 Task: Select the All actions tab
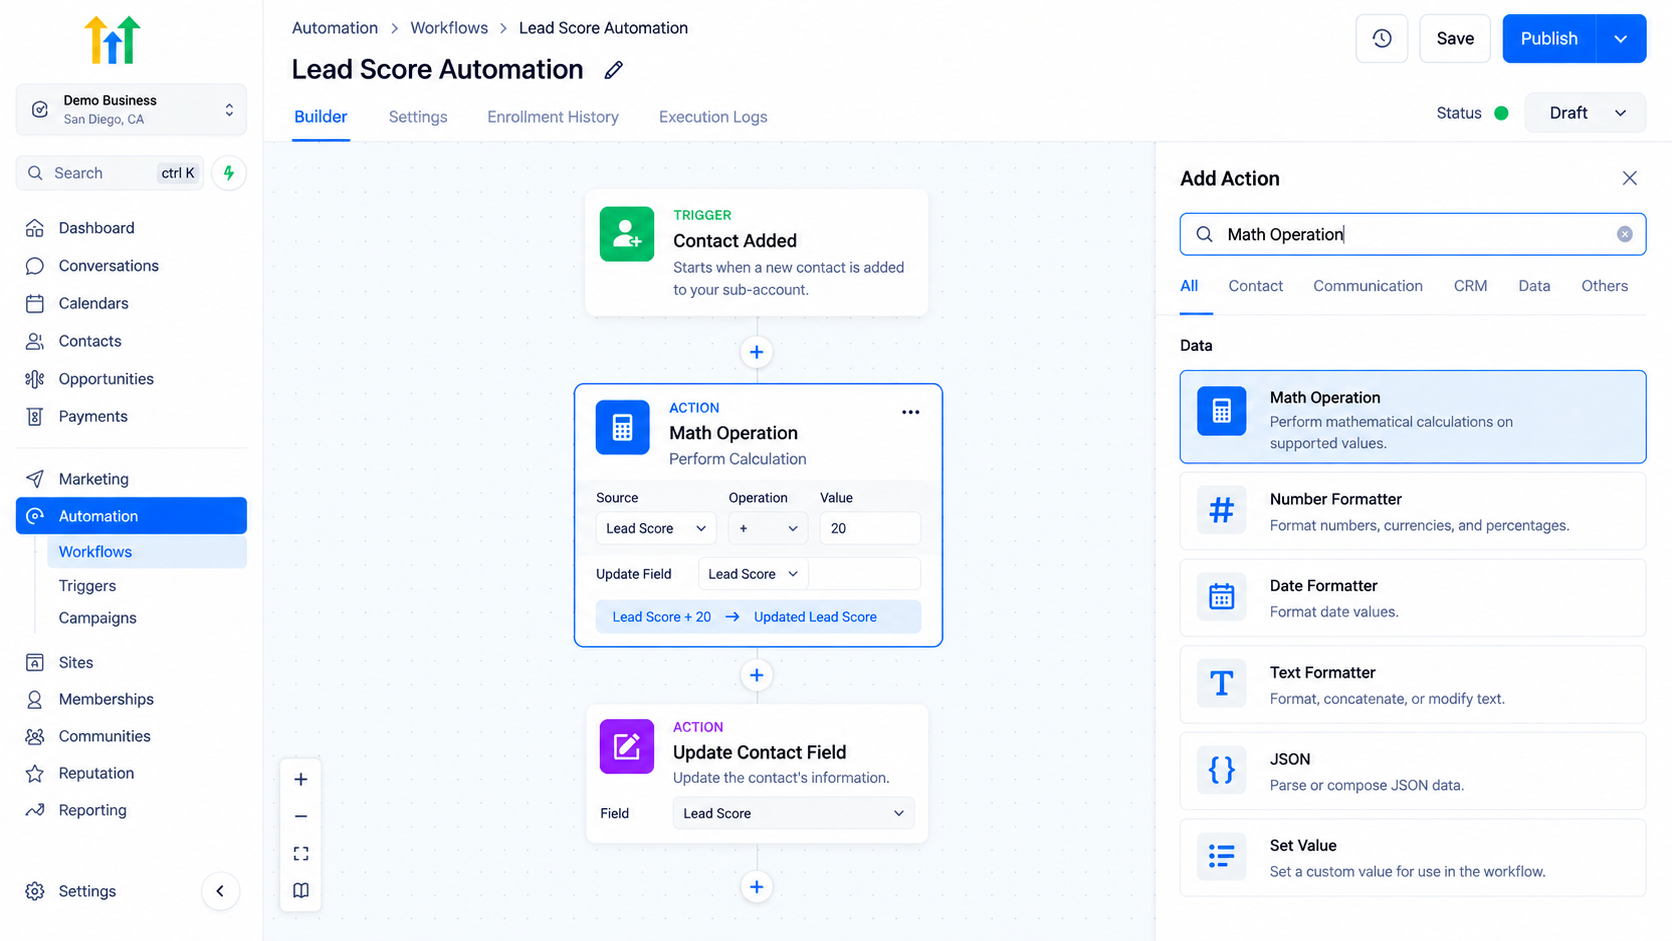coord(1189,286)
